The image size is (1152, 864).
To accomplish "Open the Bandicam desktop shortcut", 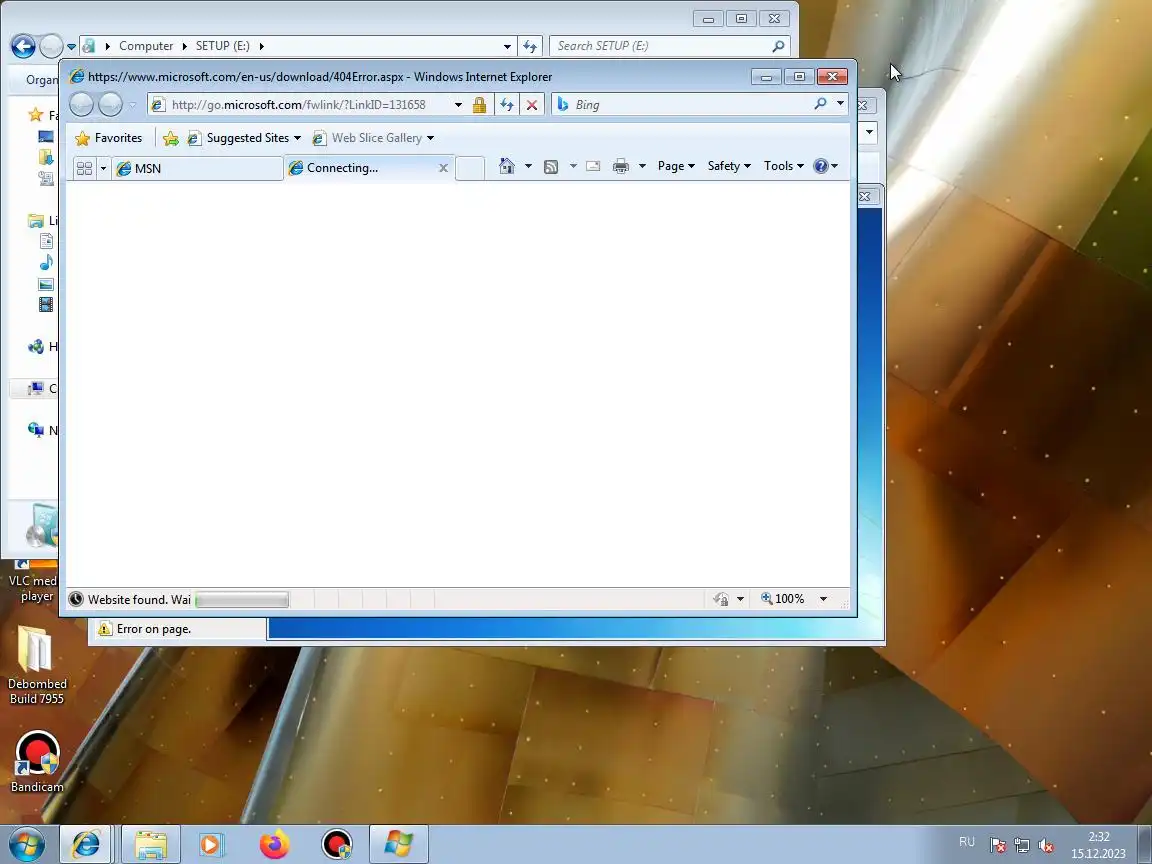I will pos(37,763).
